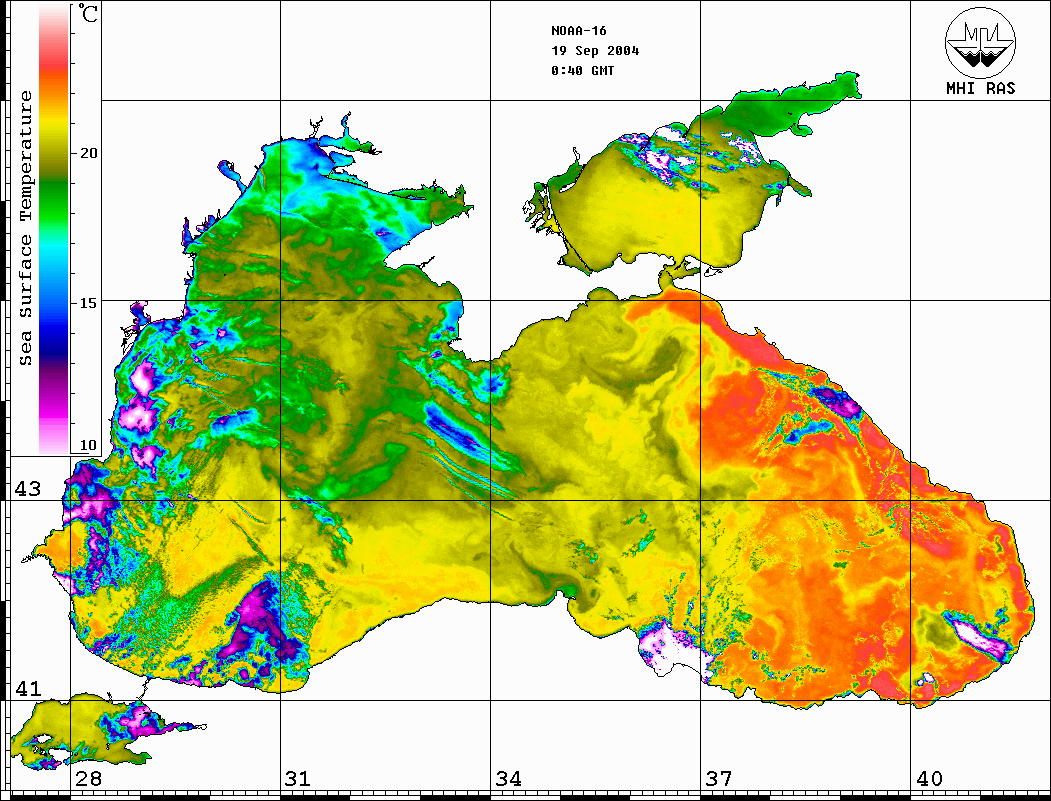This screenshot has width=1051, height=801.
Task: Click the longitude label 28
Action: pyautogui.click(x=88, y=779)
